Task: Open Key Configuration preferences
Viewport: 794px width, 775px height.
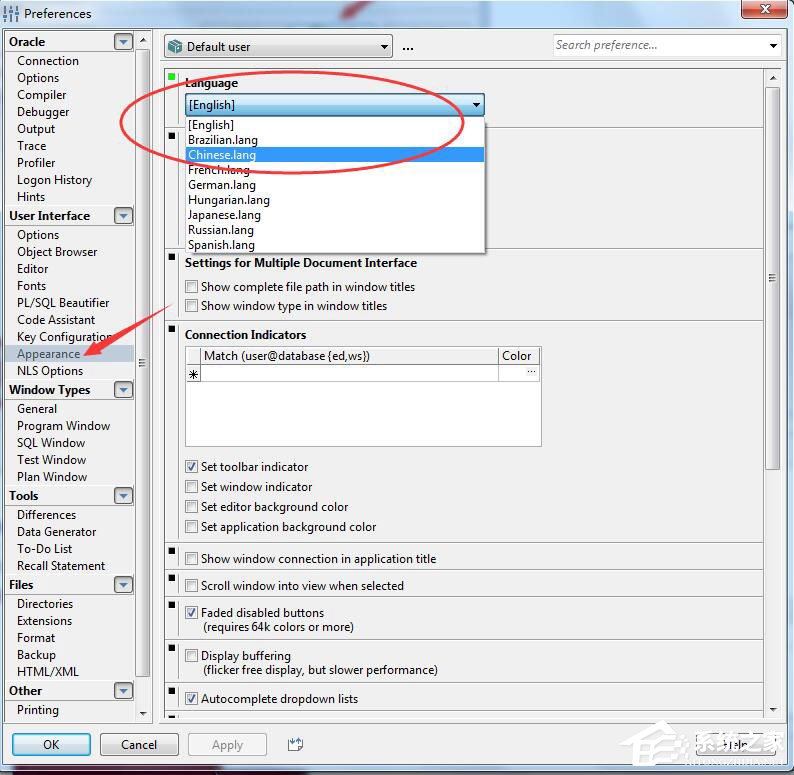Action: pyautogui.click(x=65, y=336)
